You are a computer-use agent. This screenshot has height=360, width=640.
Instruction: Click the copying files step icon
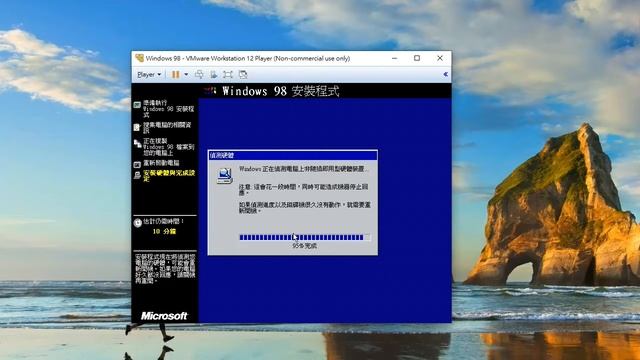point(137,144)
